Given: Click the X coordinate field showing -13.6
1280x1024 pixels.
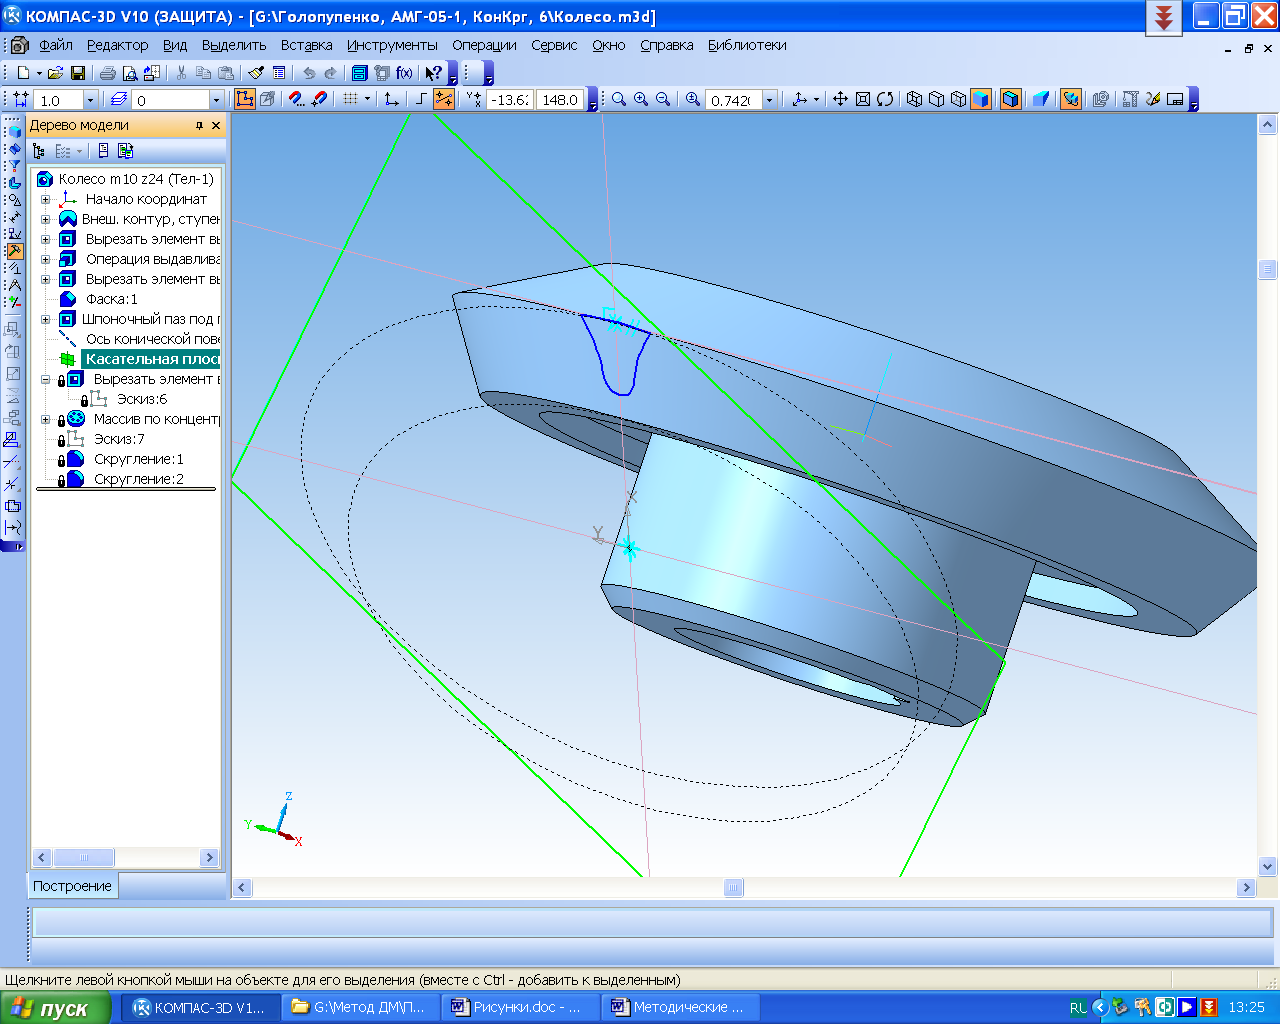Looking at the screenshot, I should pyautogui.click(x=510, y=100).
